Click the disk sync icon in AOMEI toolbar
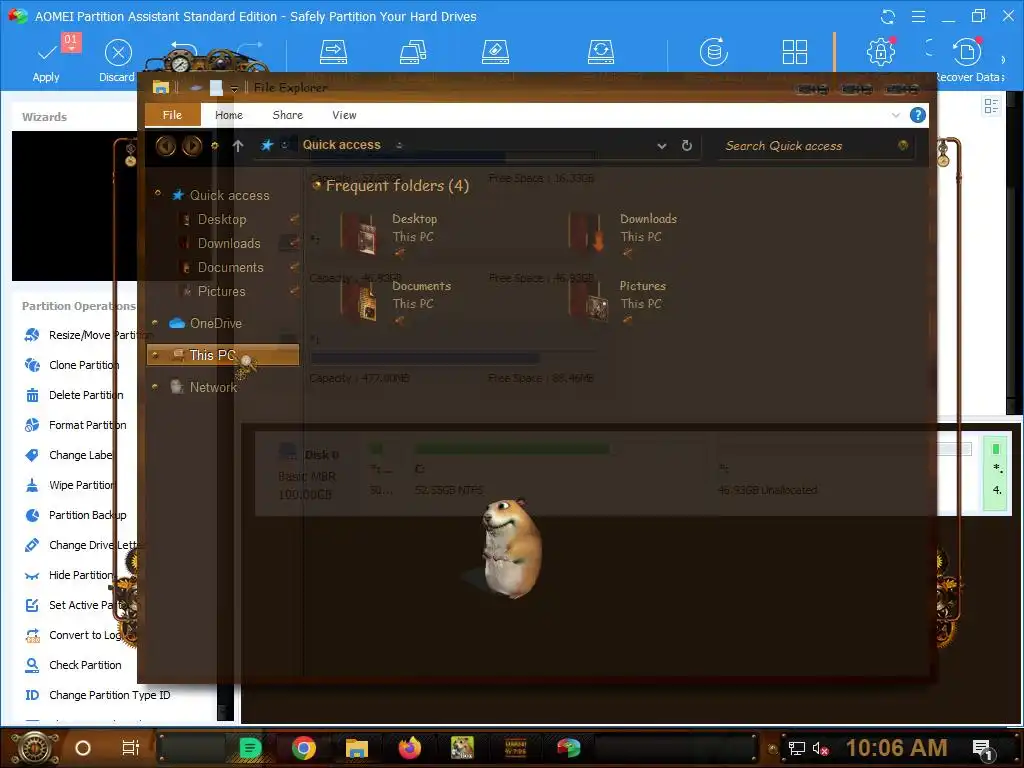 601,52
